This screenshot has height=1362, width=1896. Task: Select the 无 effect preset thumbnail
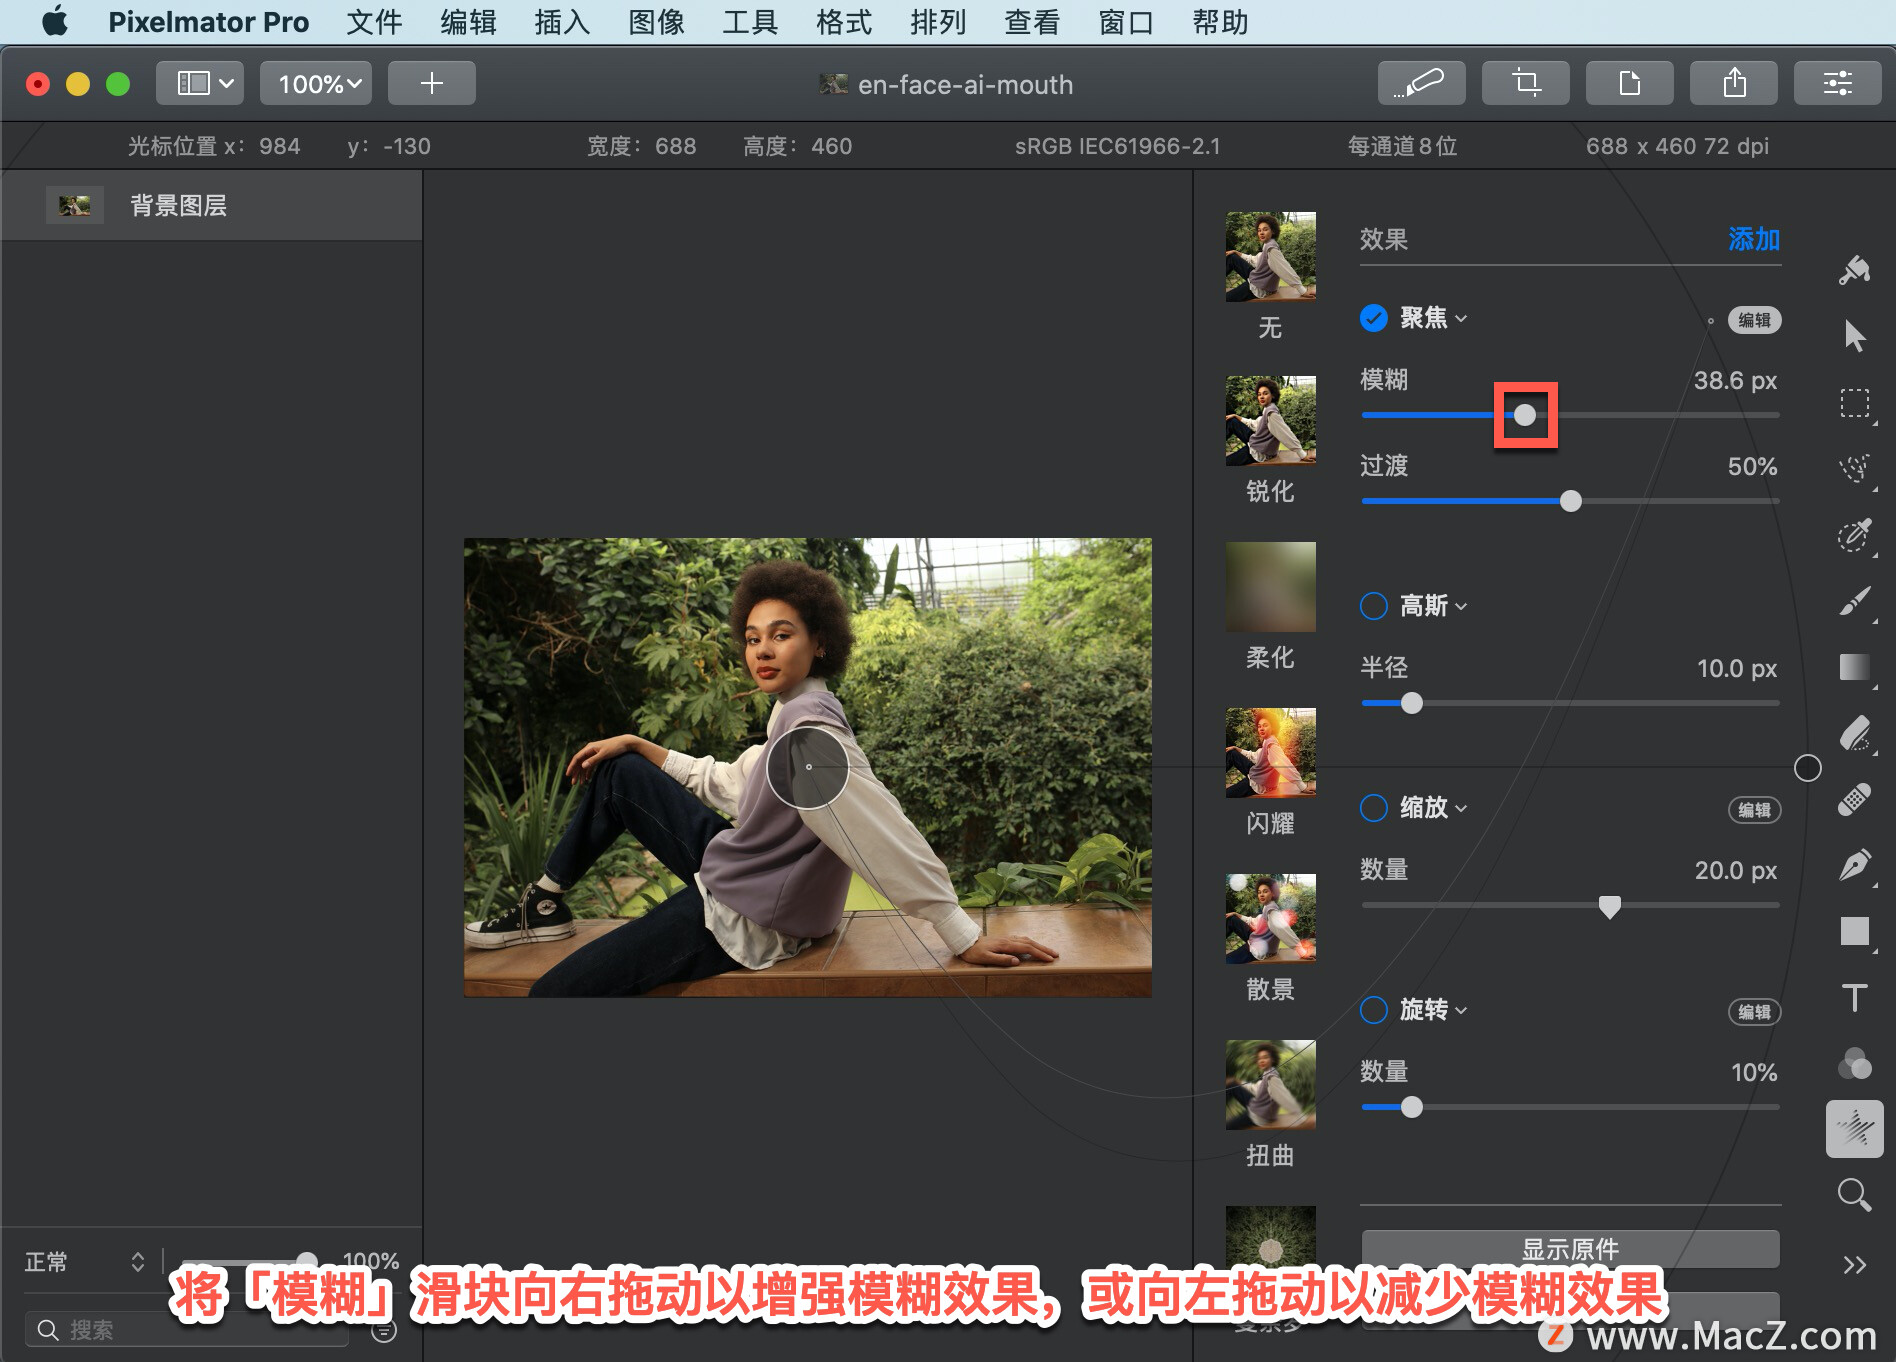pos(1270,257)
